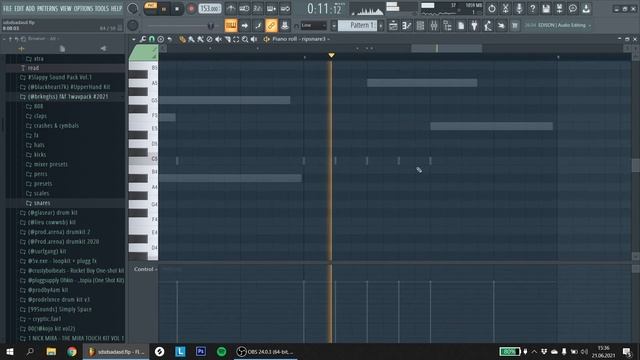Select the Paint brush tool in piano roll
This screenshot has height=360, width=640.
tap(191, 39)
